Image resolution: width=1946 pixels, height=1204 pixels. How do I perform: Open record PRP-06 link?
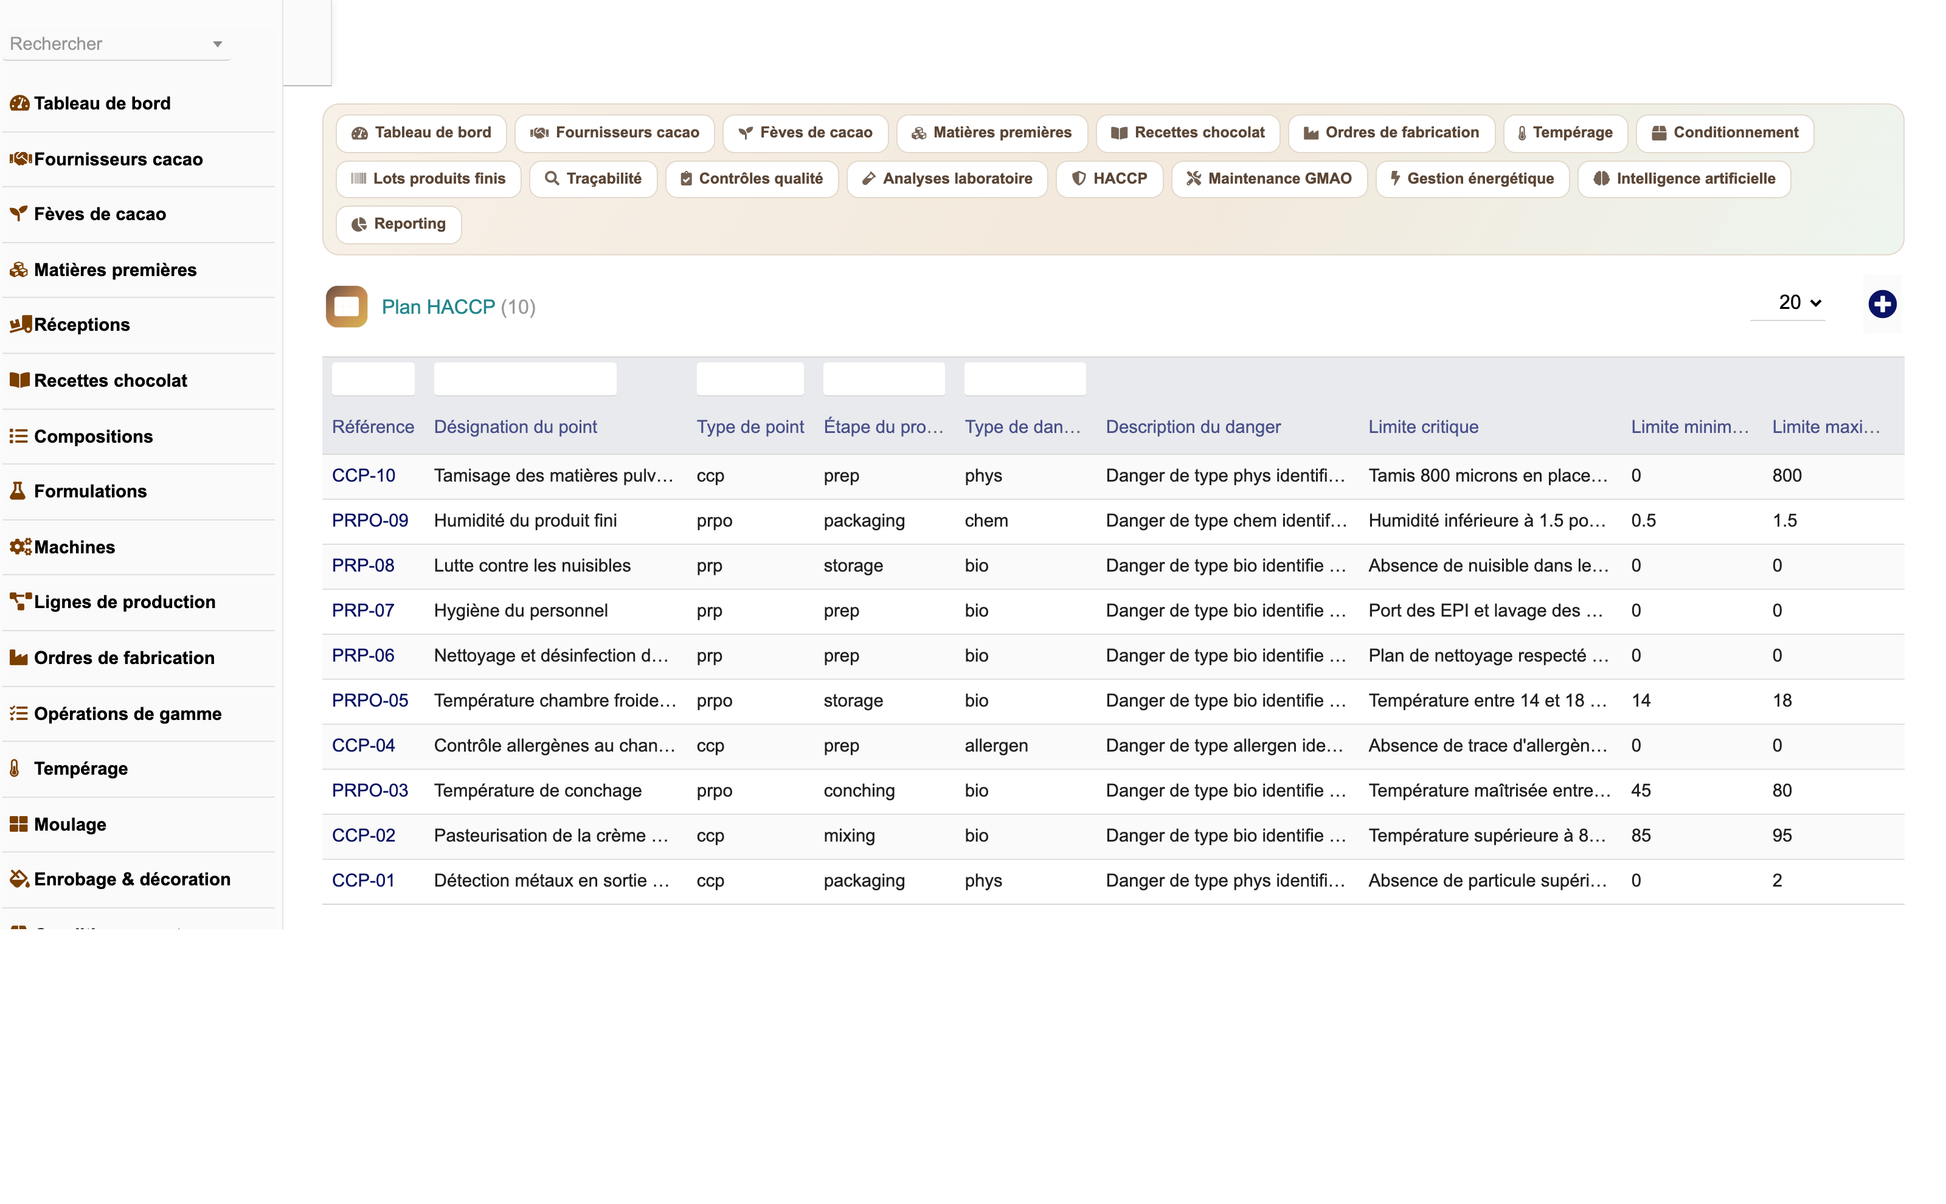tap(363, 656)
